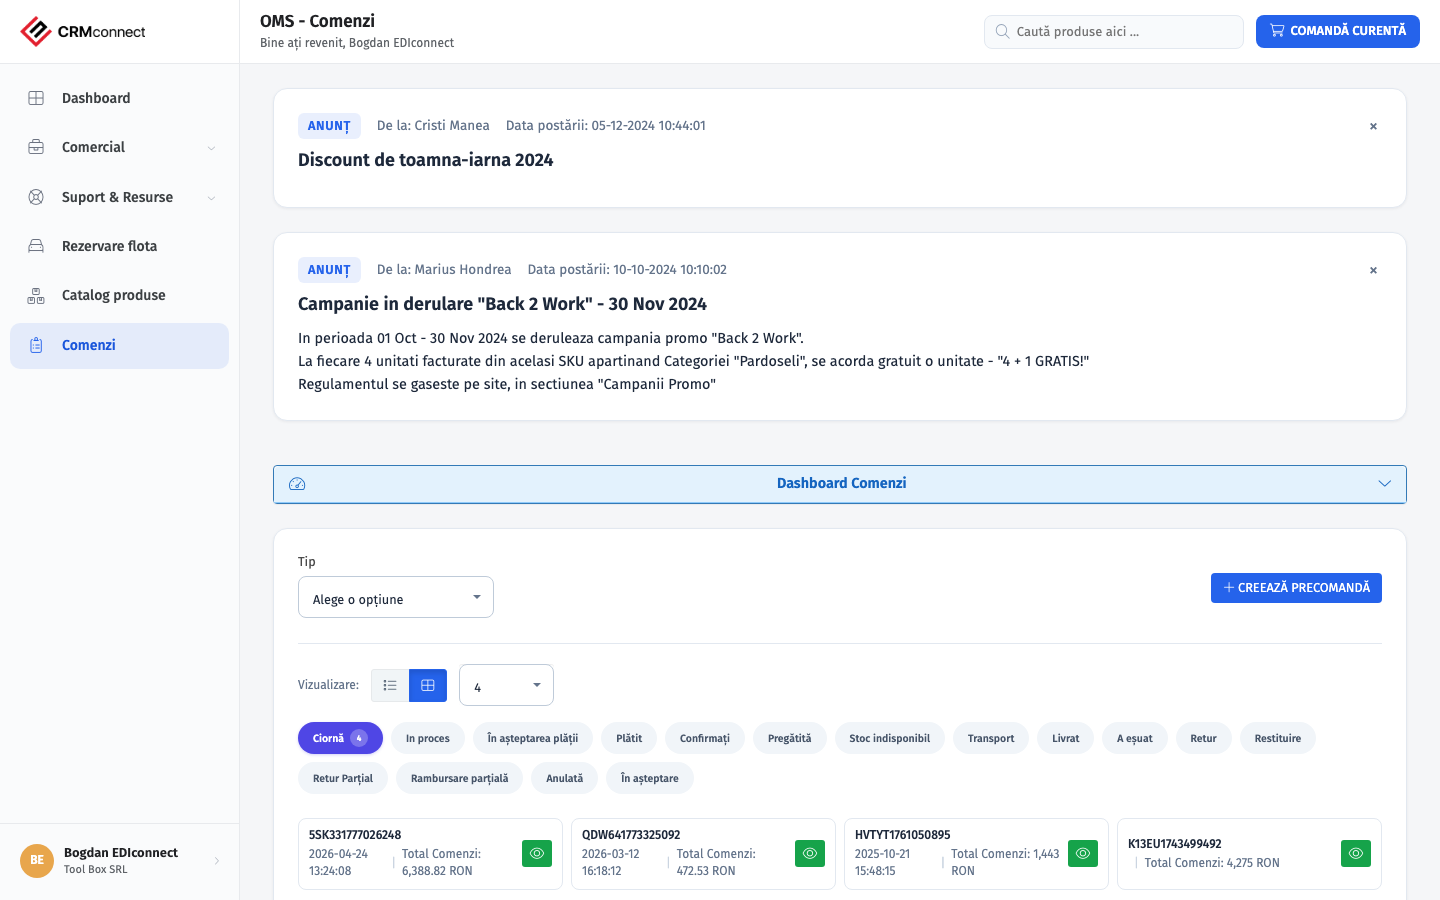Viewport: 1440px width, 900px height.
Task: Open the columns count dropdown showing 4
Action: pyautogui.click(x=506, y=685)
